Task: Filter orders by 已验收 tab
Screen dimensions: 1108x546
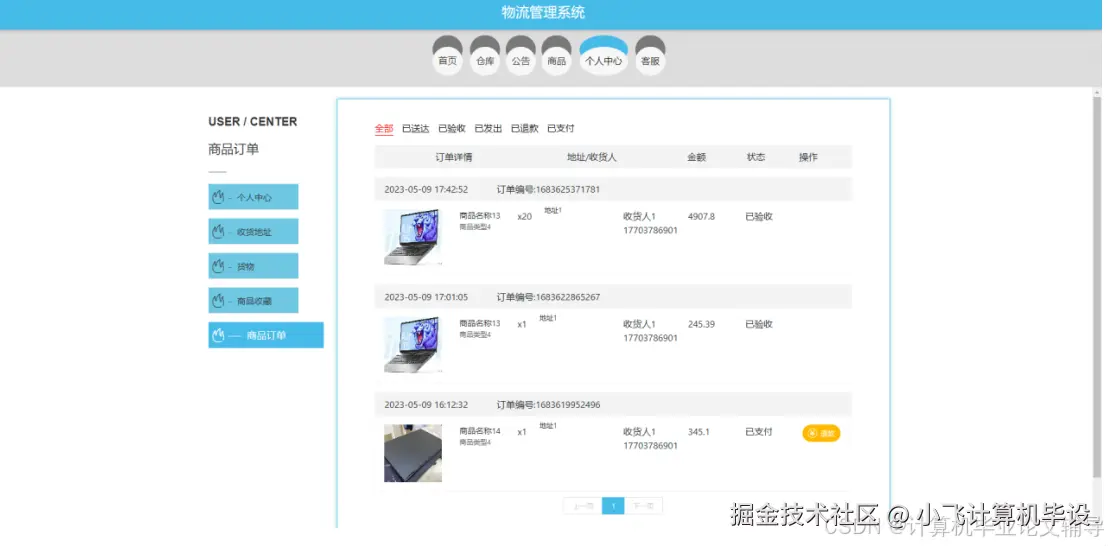Action: 452,129
